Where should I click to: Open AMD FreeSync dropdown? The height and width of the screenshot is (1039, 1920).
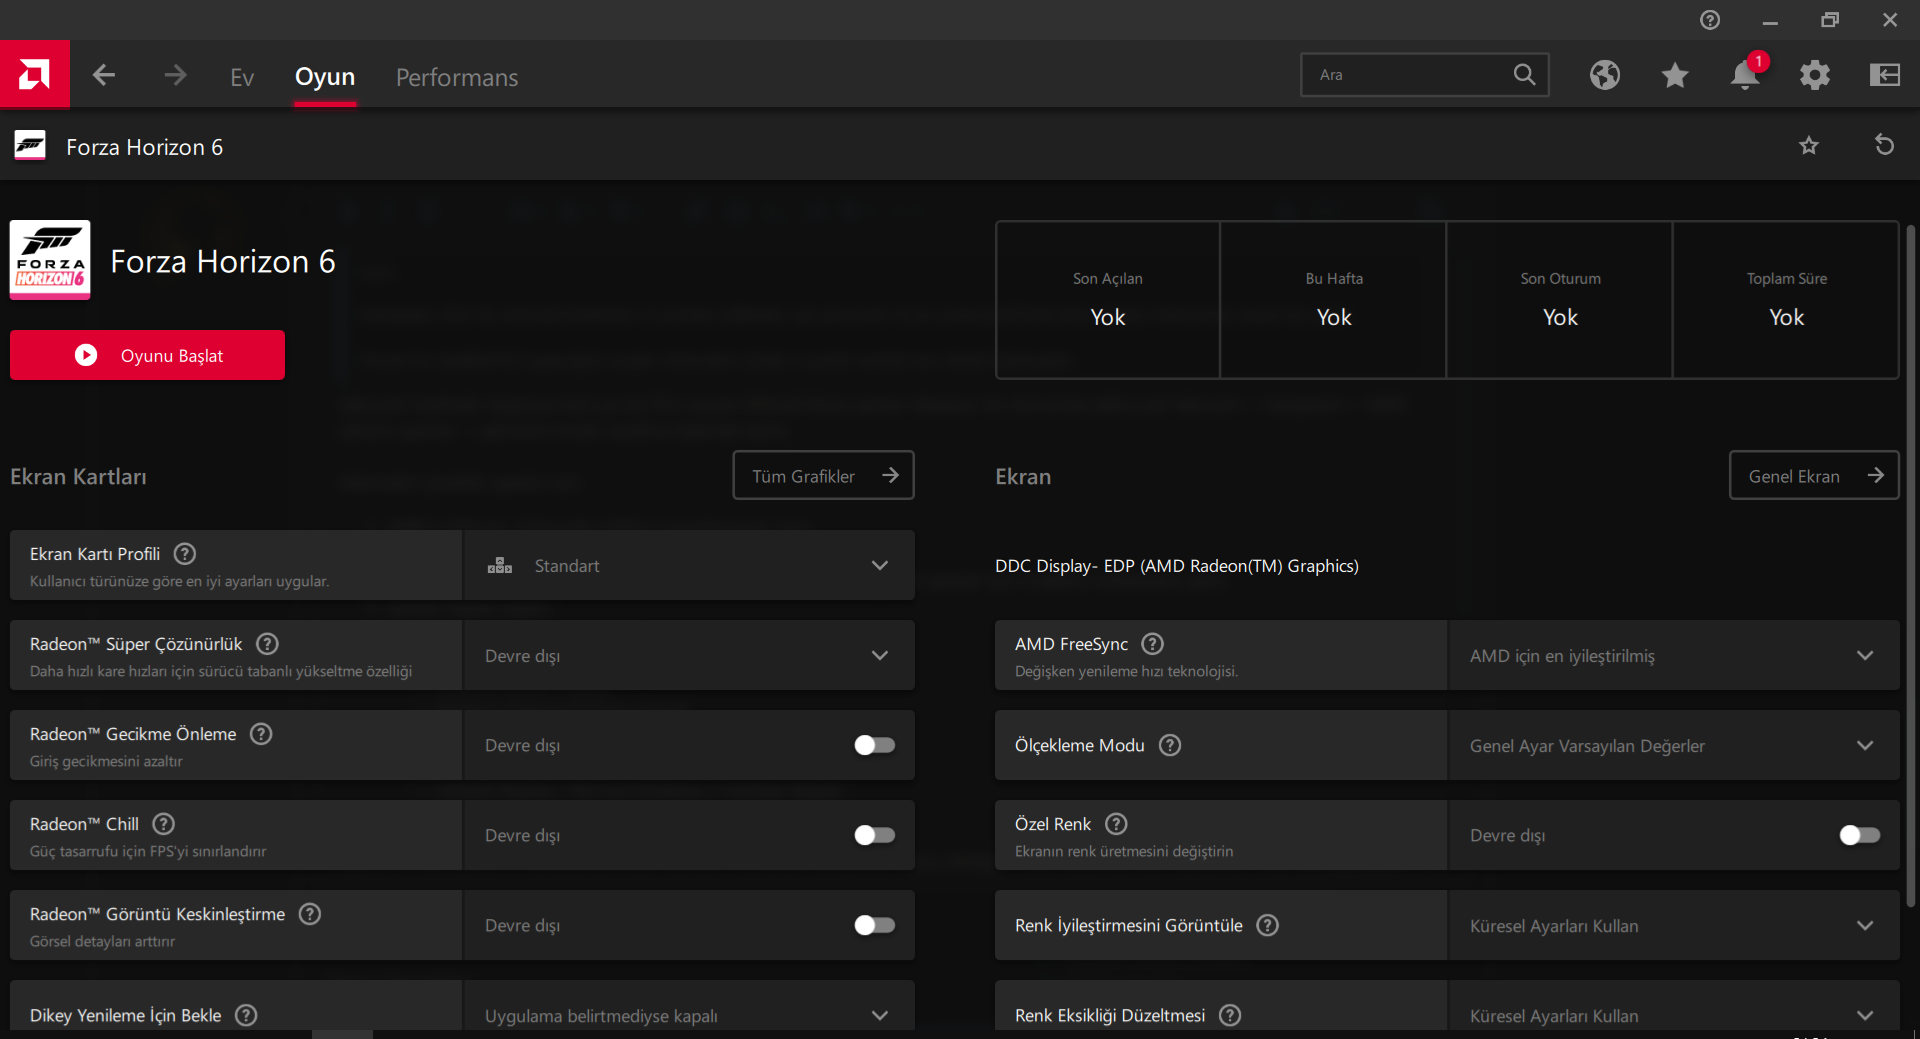tap(1673, 655)
